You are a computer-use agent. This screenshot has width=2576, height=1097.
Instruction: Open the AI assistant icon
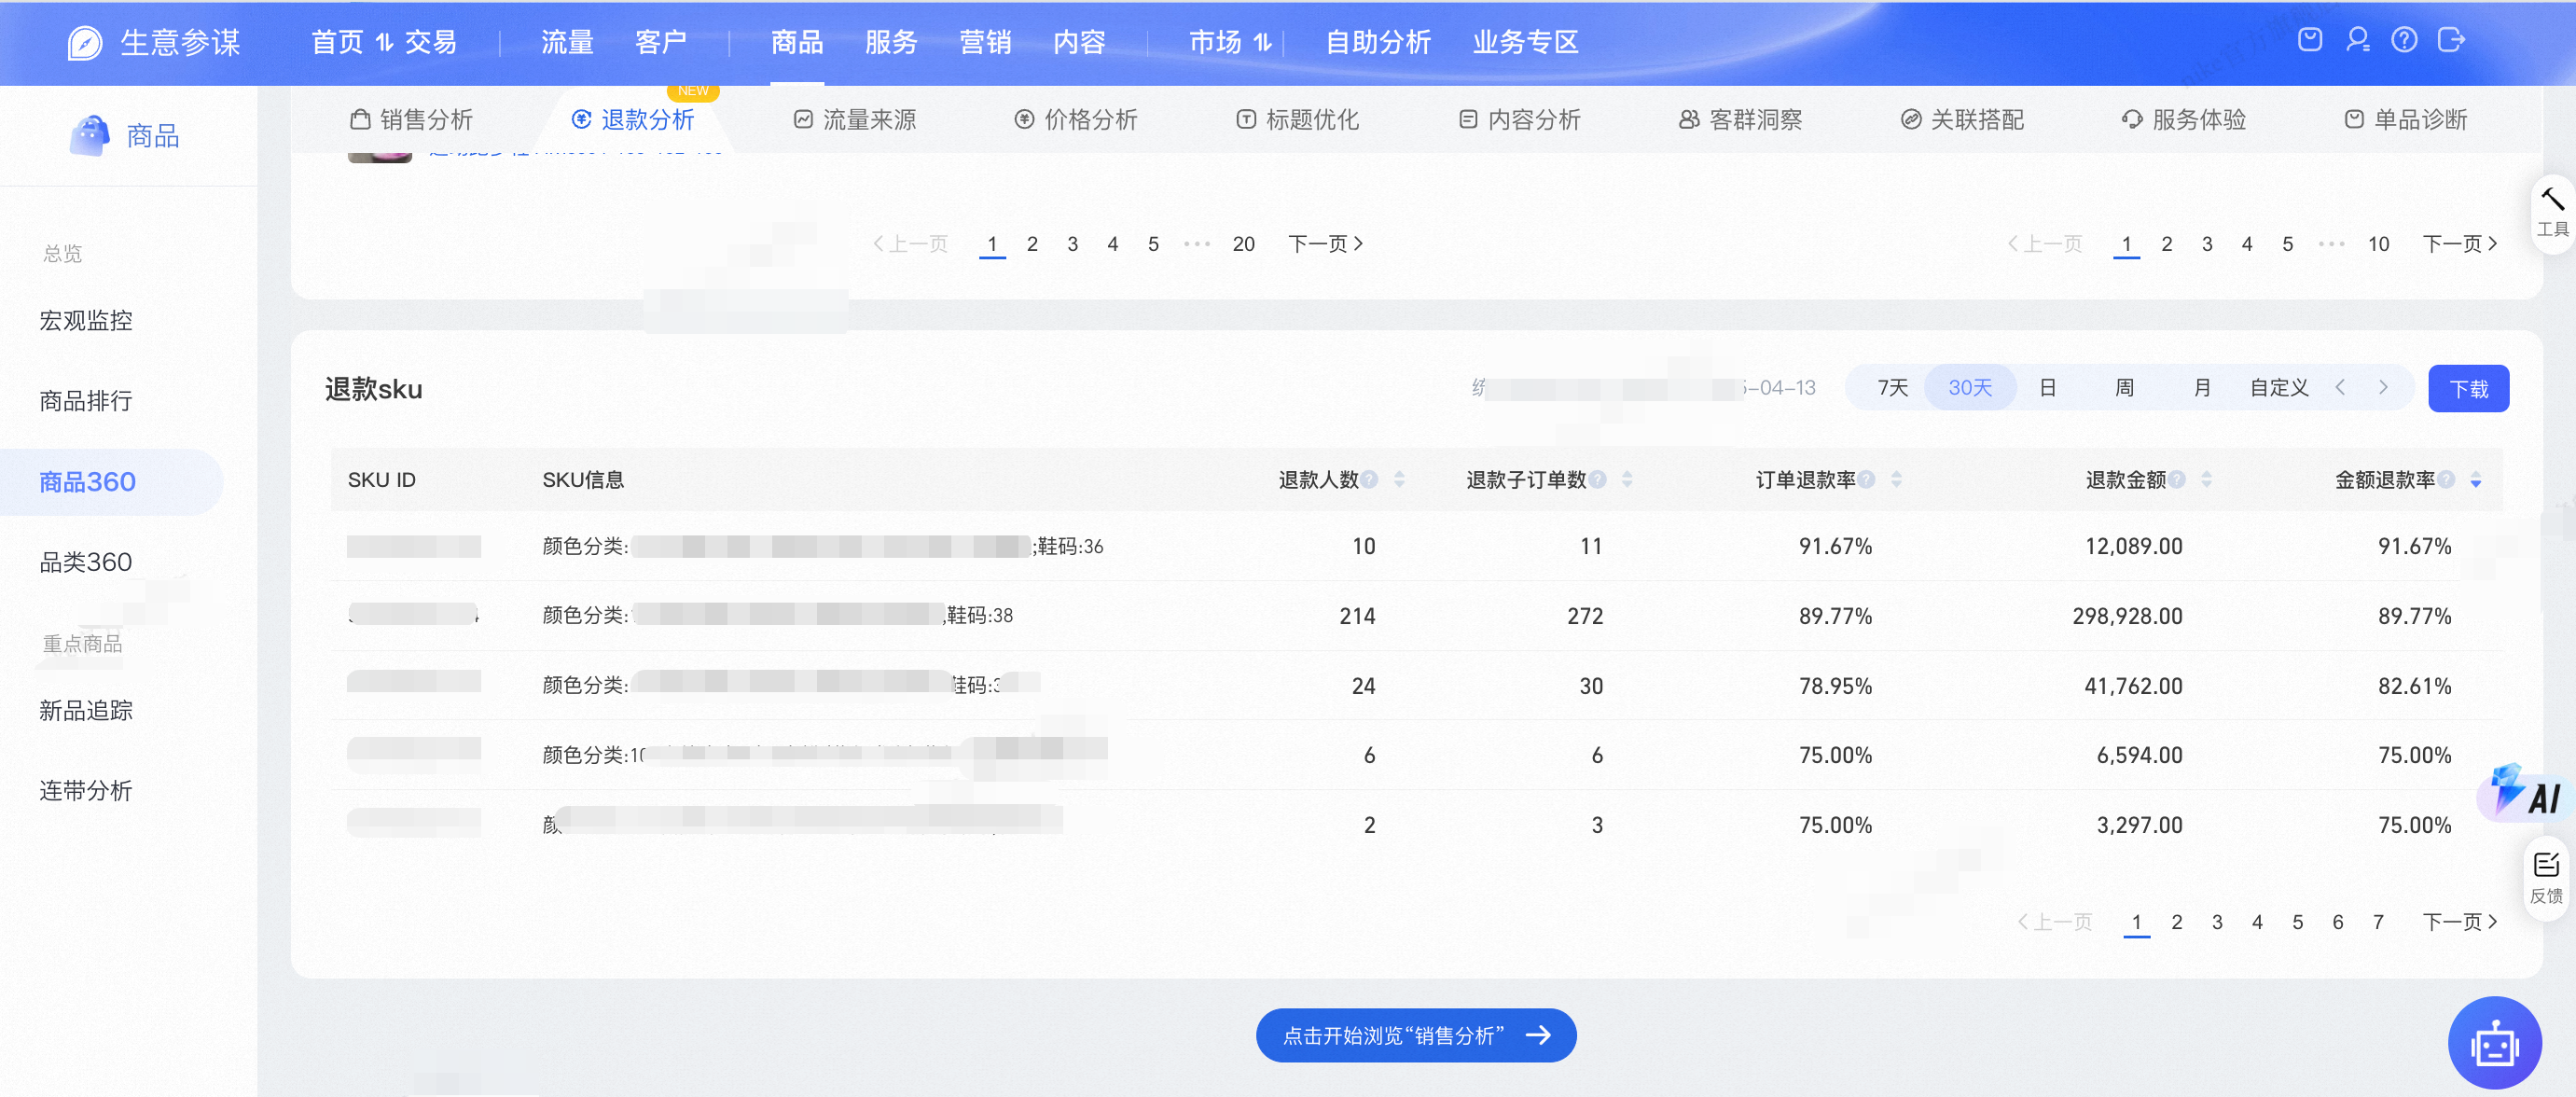point(2526,792)
